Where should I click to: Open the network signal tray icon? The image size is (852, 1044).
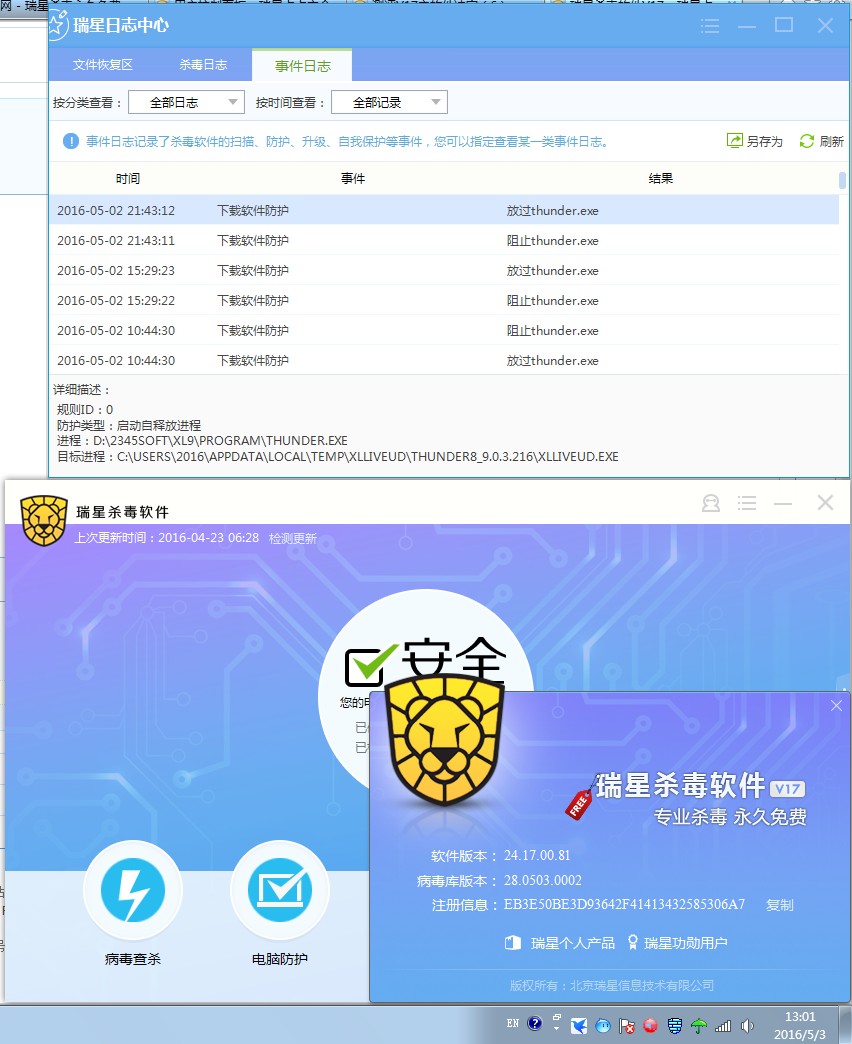pos(723,1026)
